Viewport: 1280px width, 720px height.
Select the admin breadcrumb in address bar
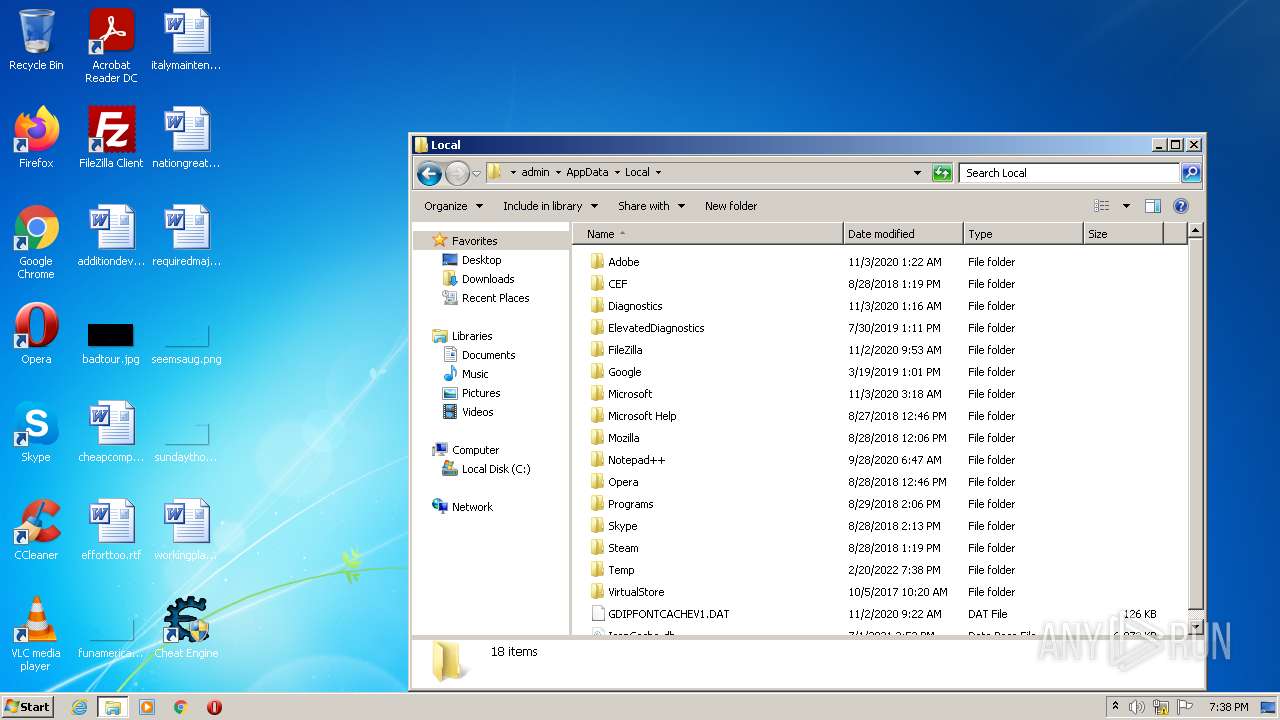click(x=535, y=172)
